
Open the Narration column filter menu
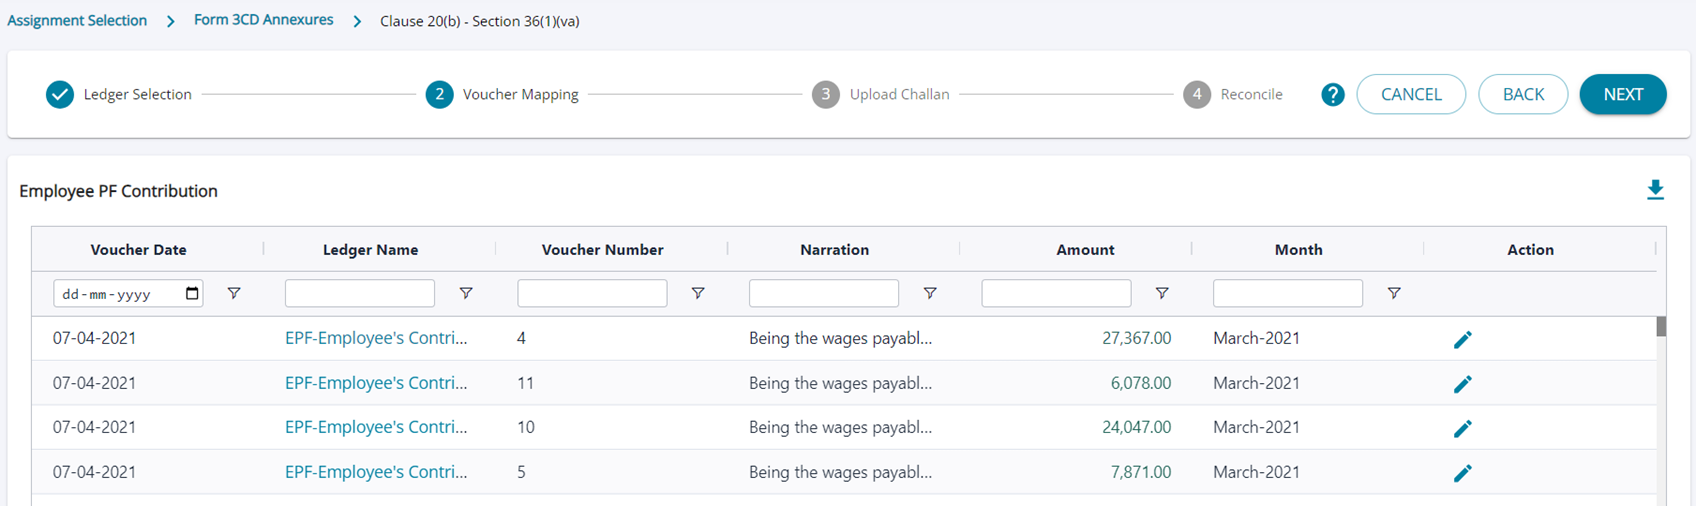(x=930, y=293)
